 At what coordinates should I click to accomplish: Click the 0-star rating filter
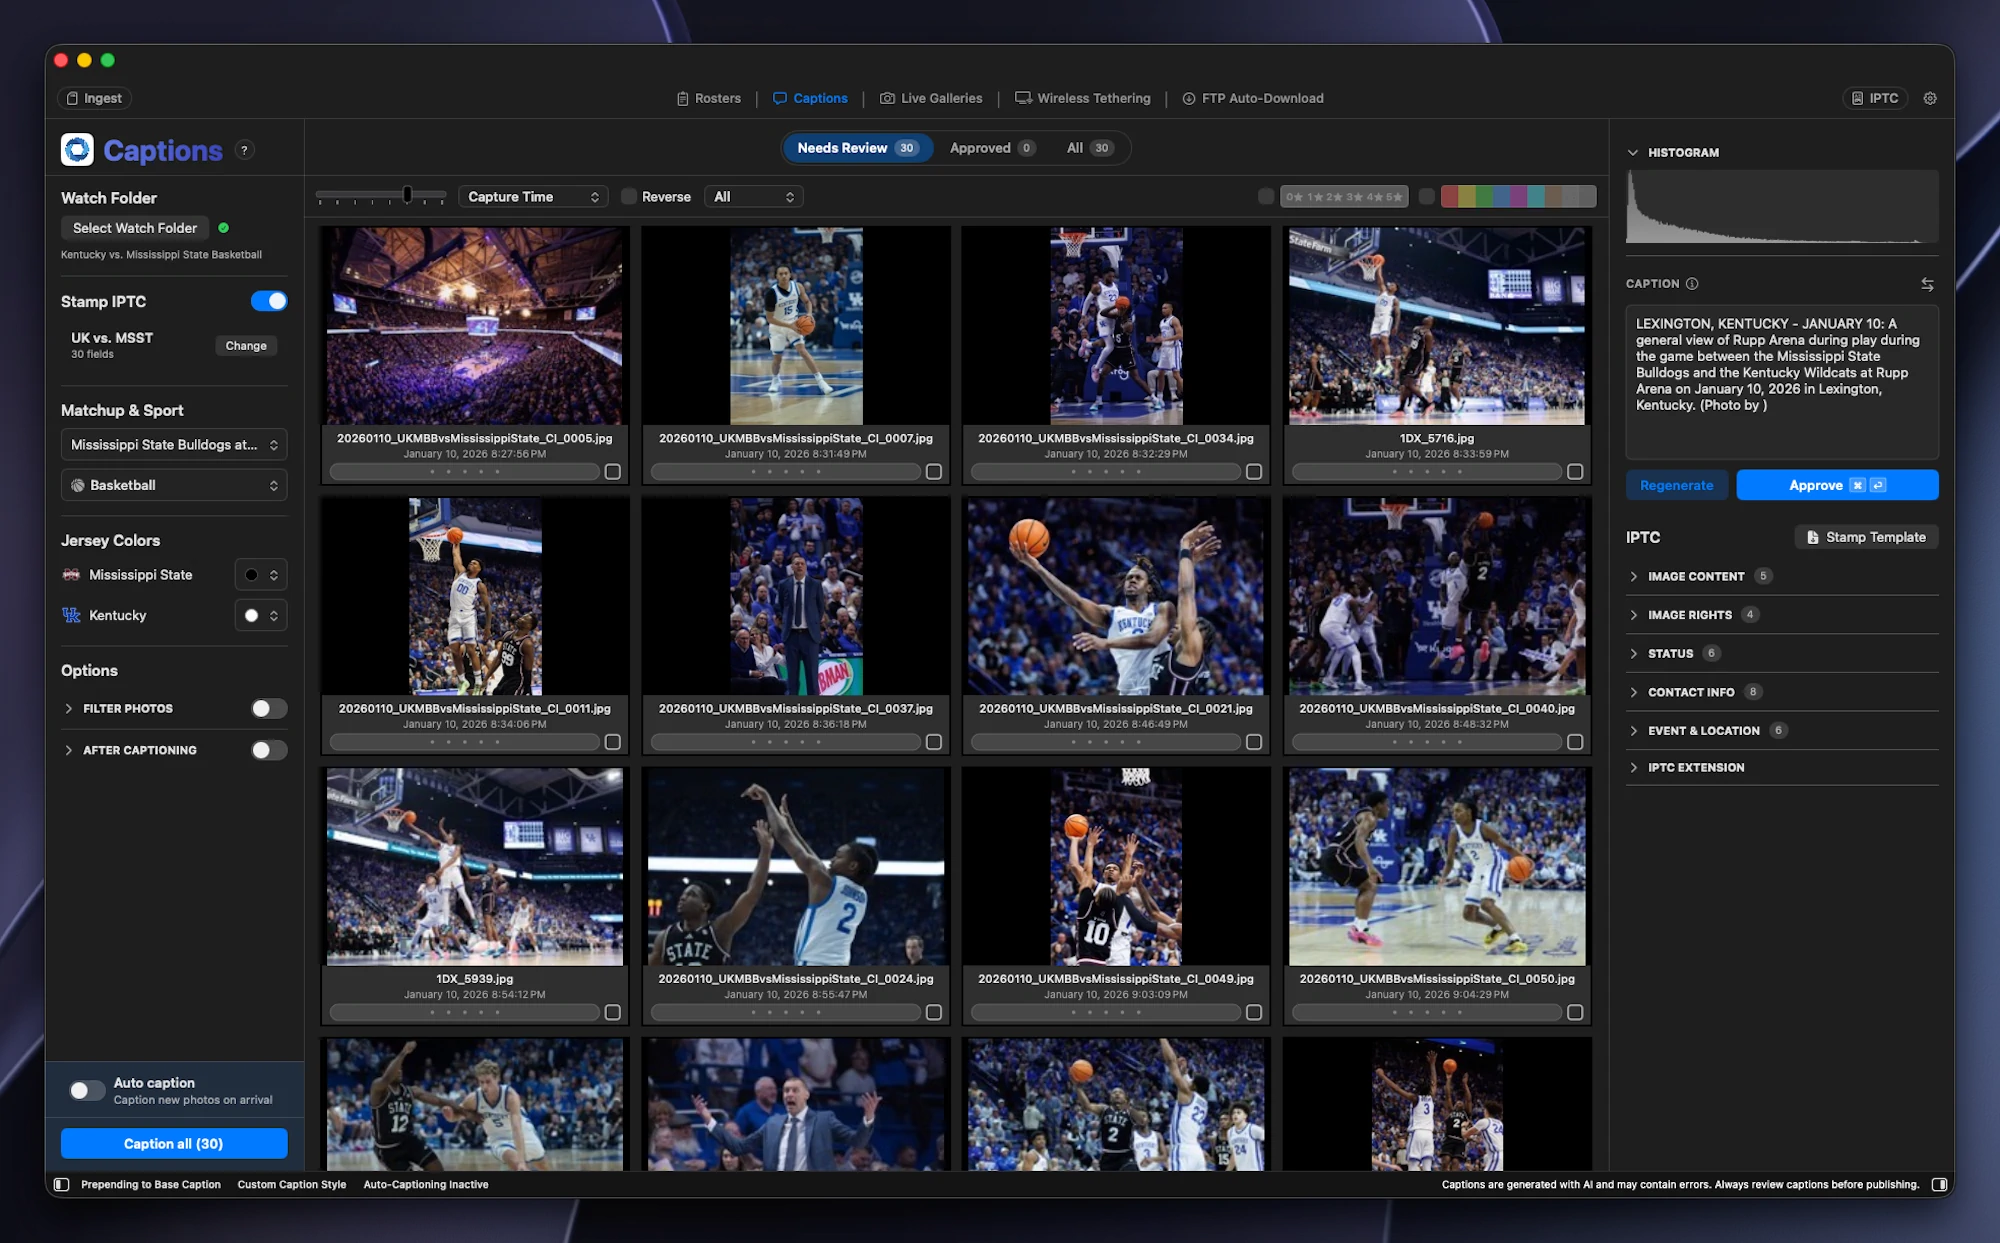pos(1295,197)
